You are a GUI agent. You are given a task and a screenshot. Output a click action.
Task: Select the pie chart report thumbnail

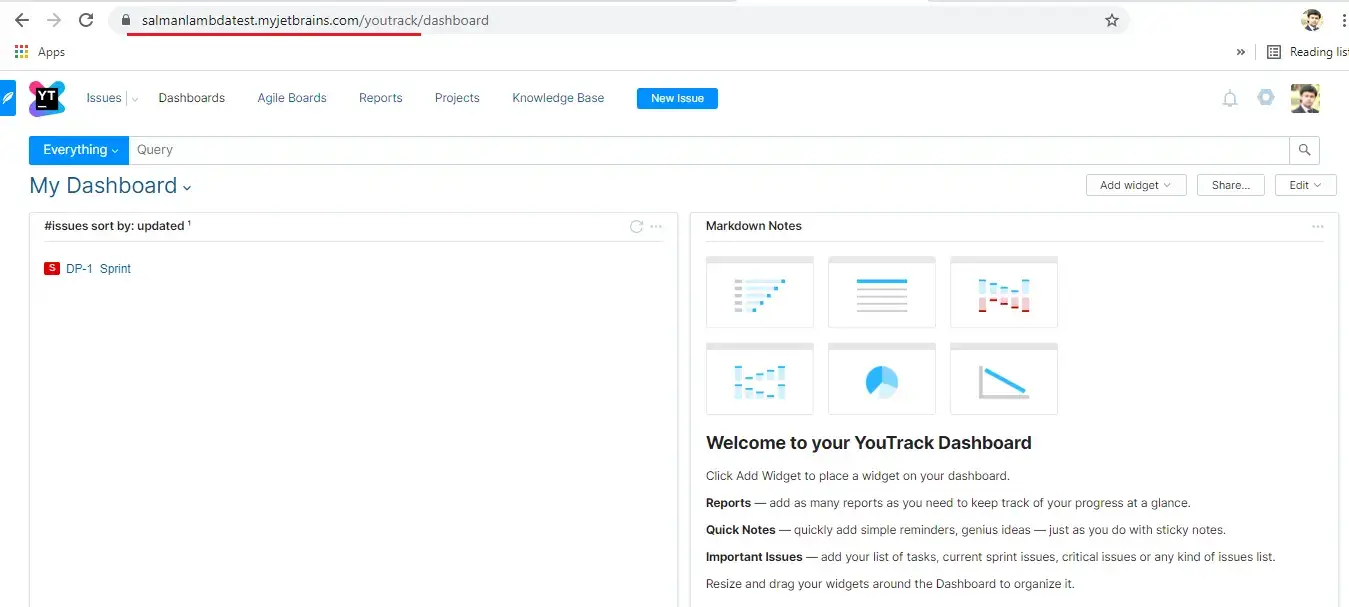tap(881, 381)
